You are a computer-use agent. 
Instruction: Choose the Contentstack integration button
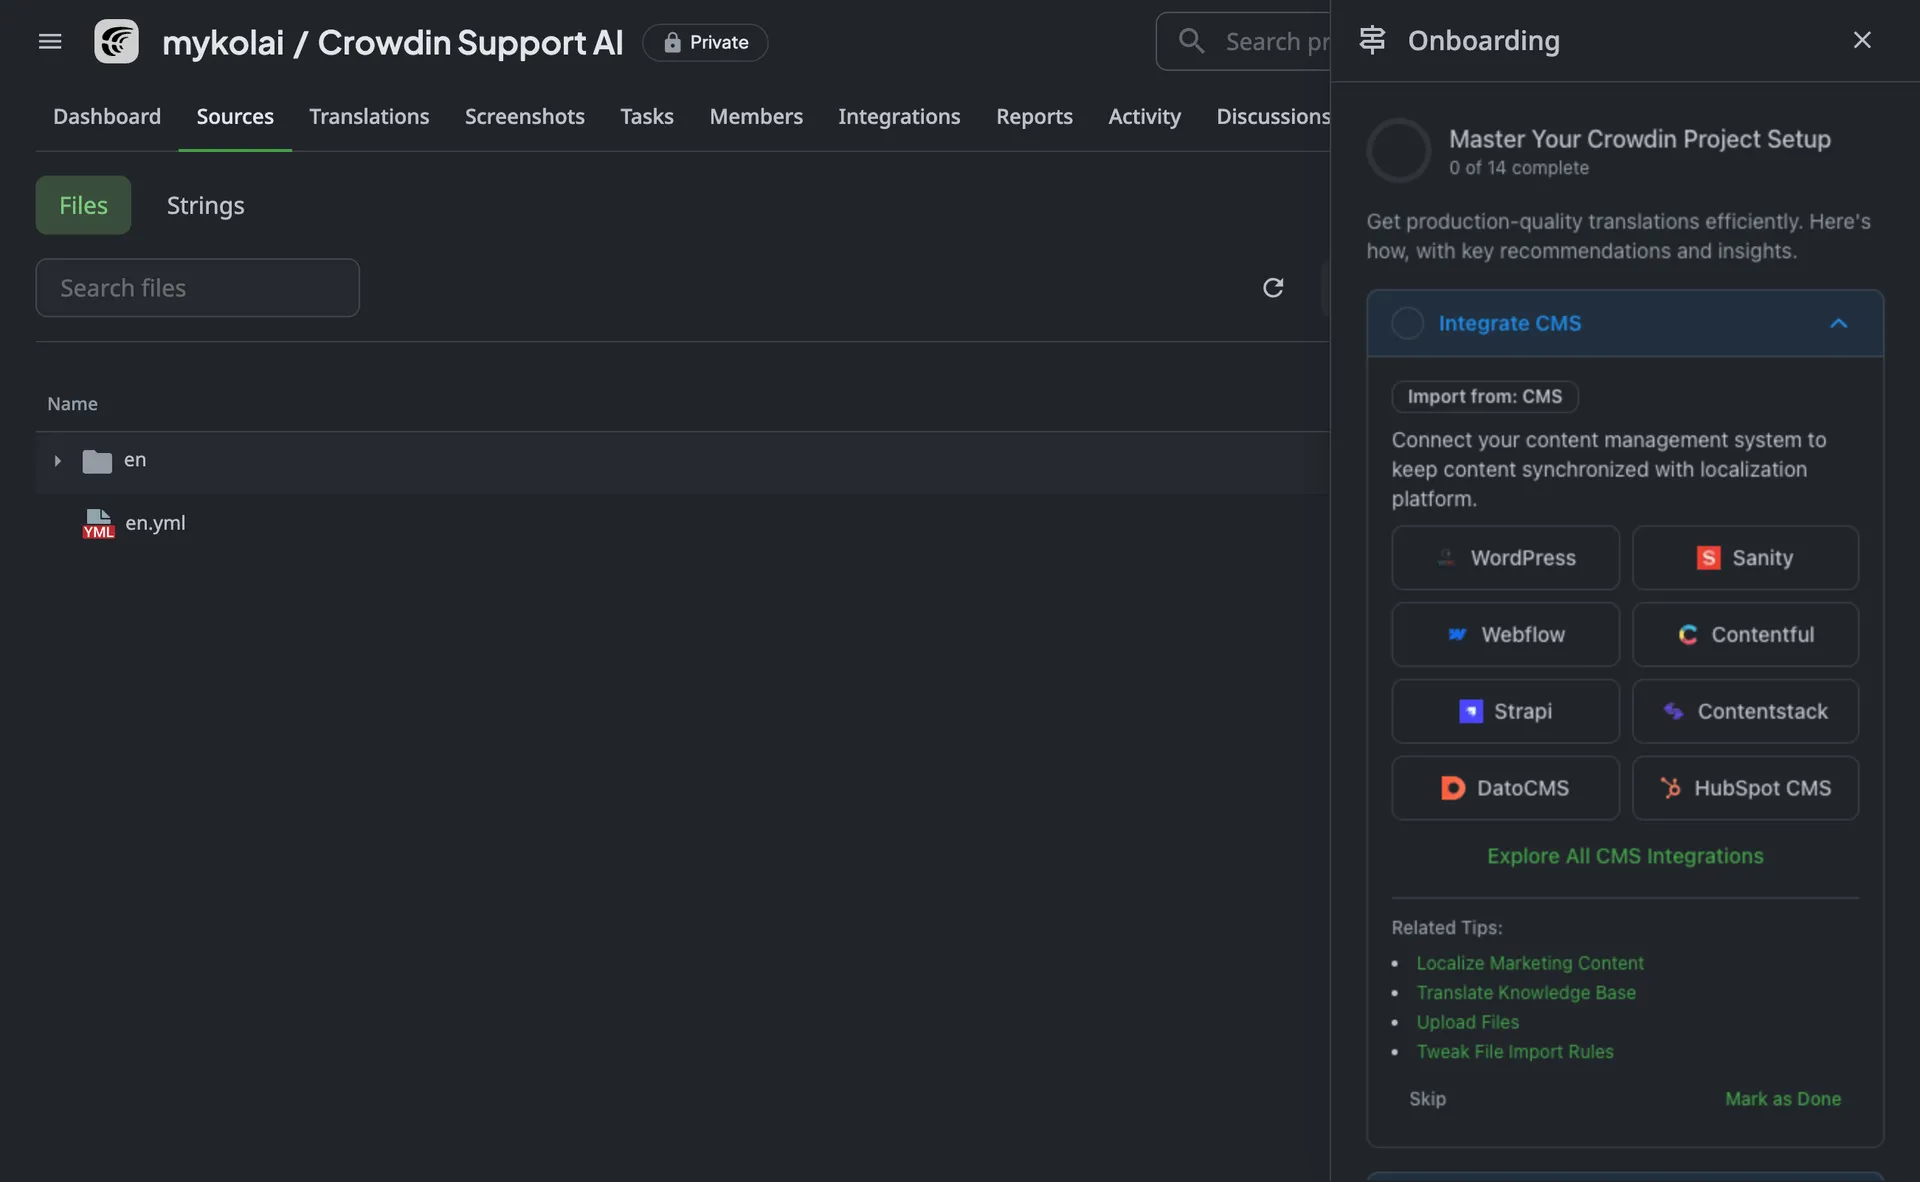(x=1745, y=711)
